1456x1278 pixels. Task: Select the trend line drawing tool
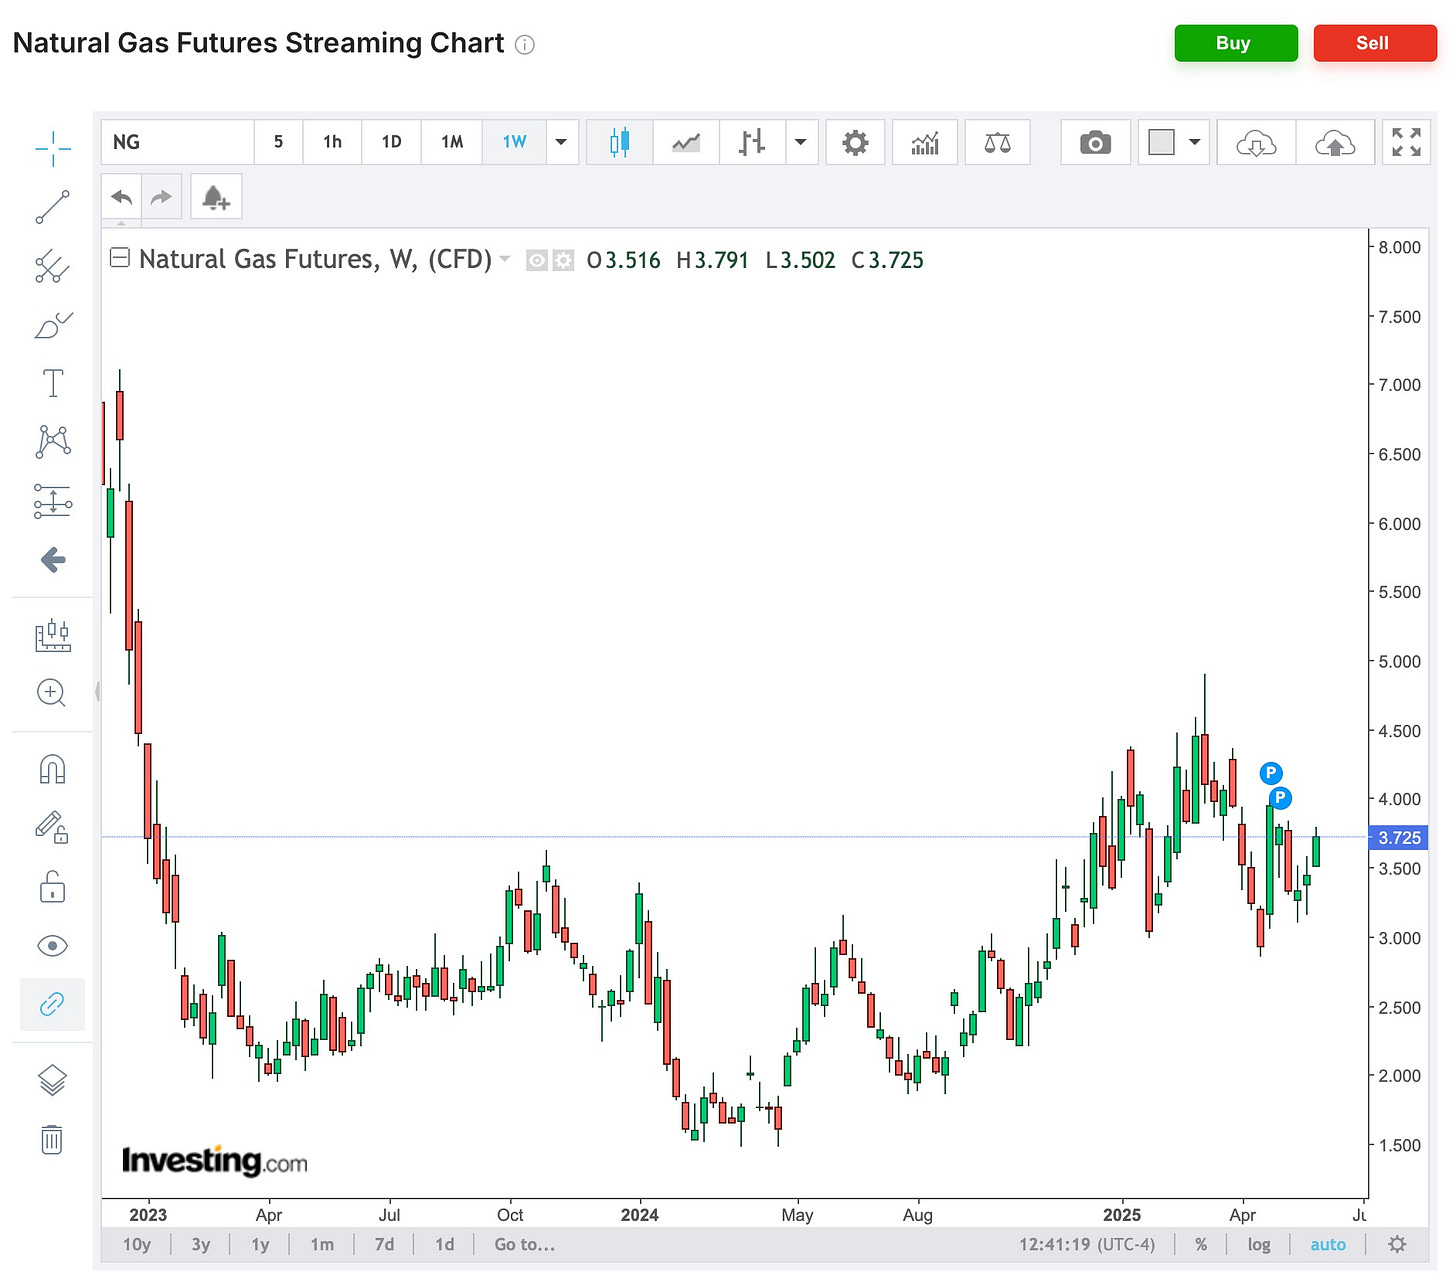(x=53, y=207)
